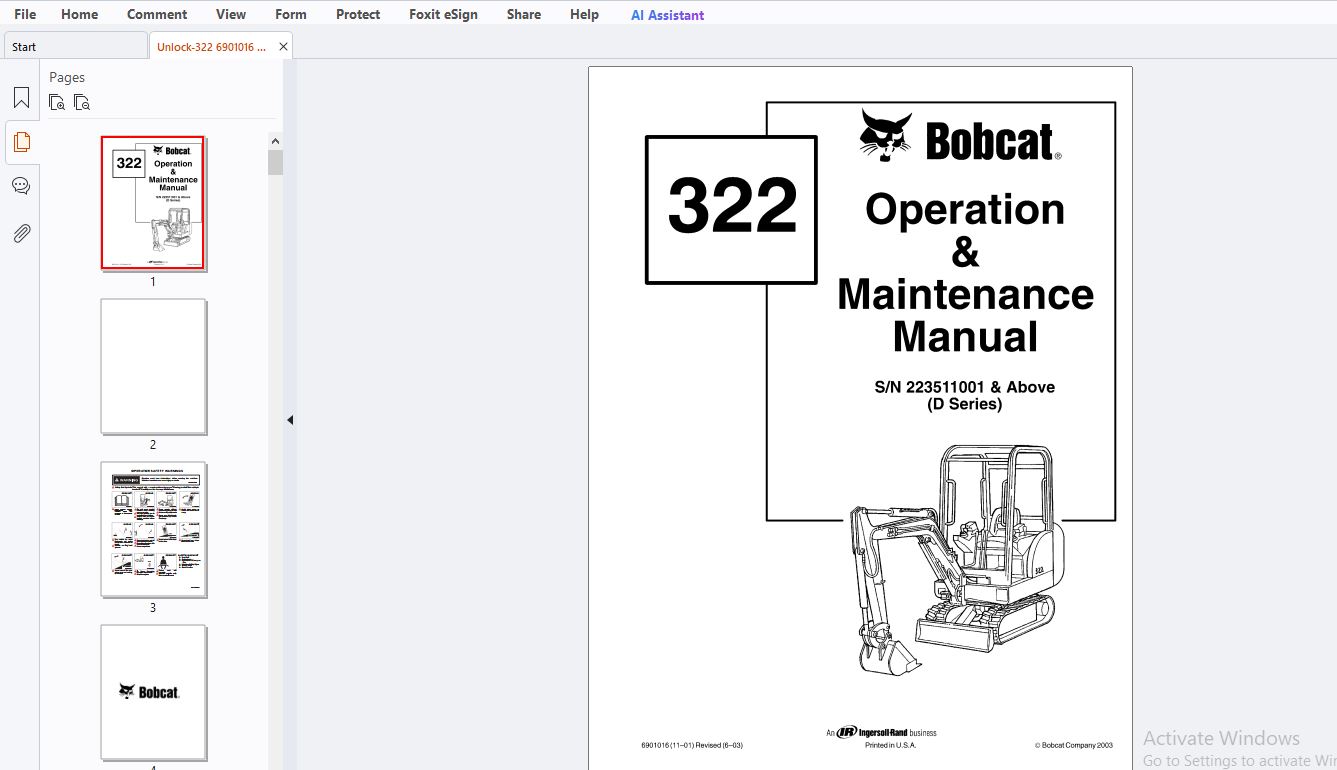The image size is (1337, 770).
Task: Switch to the Start document tab
Action: [x=75, y=46]
